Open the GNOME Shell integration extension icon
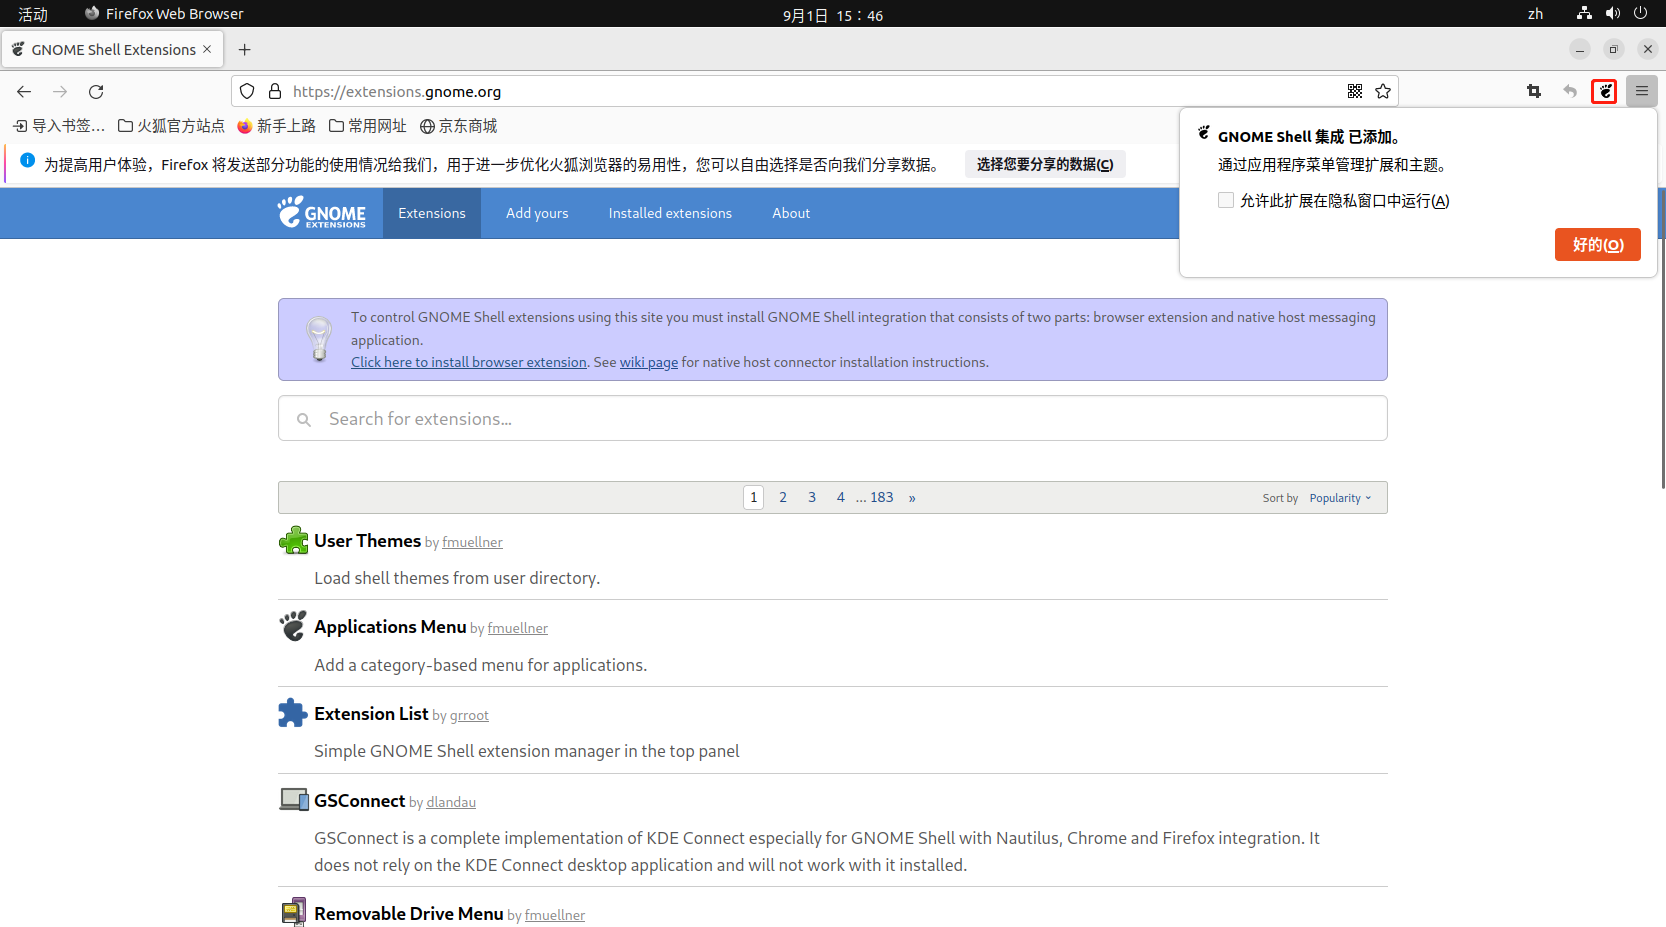1666x927 pixels. [1605, 91]
